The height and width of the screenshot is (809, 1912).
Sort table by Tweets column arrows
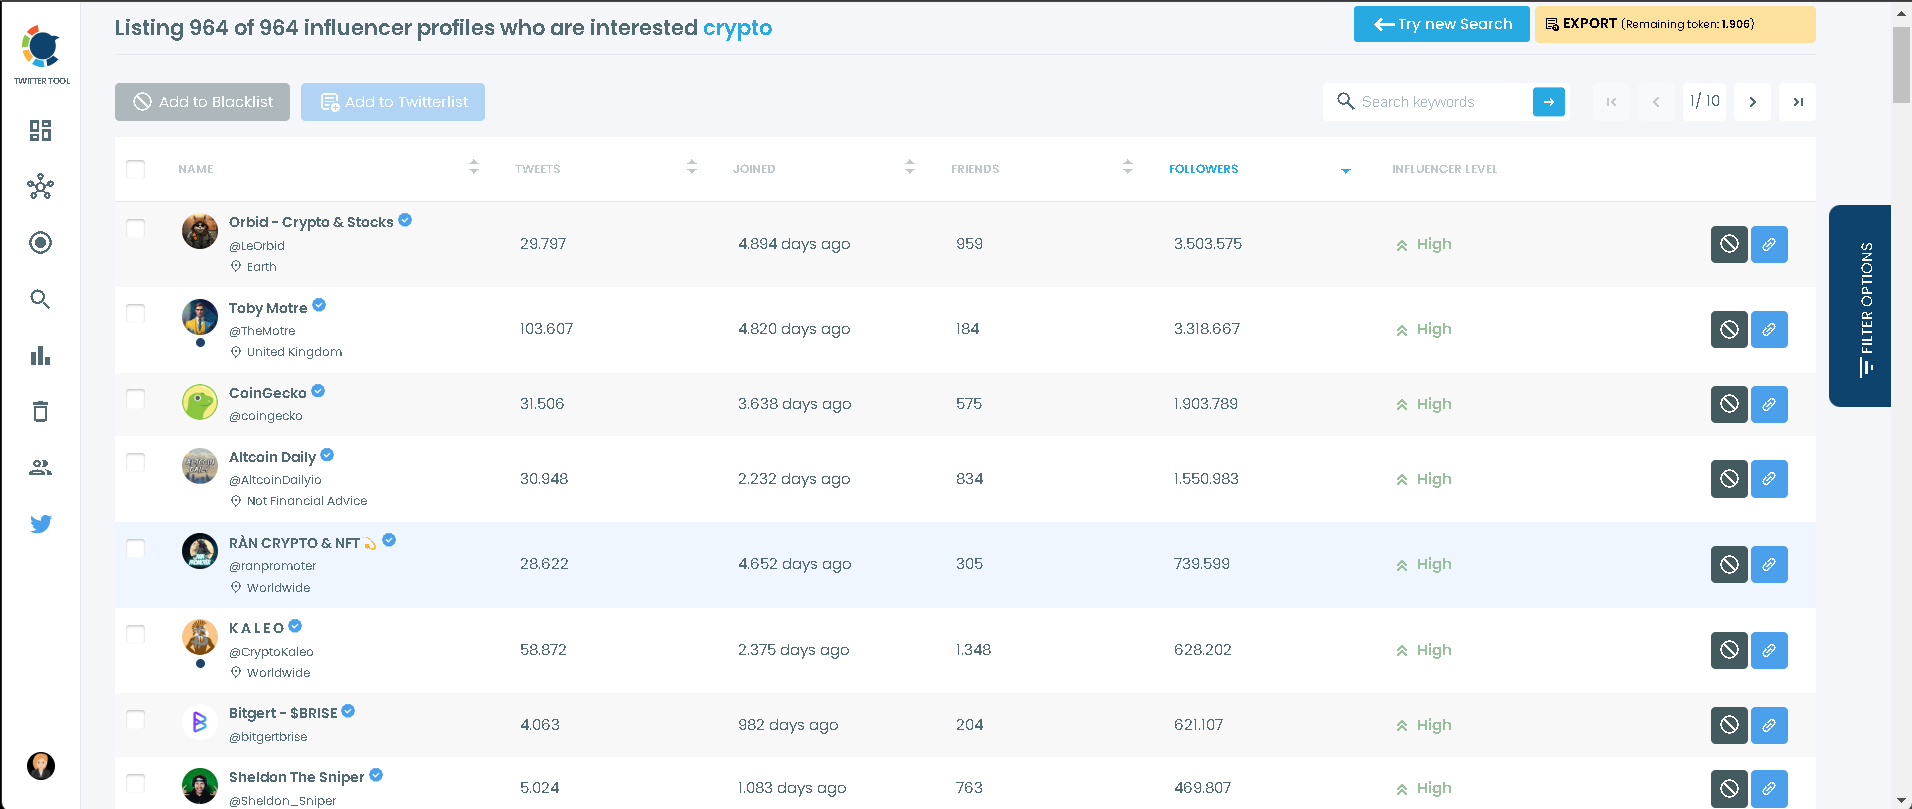coord(692,167)
